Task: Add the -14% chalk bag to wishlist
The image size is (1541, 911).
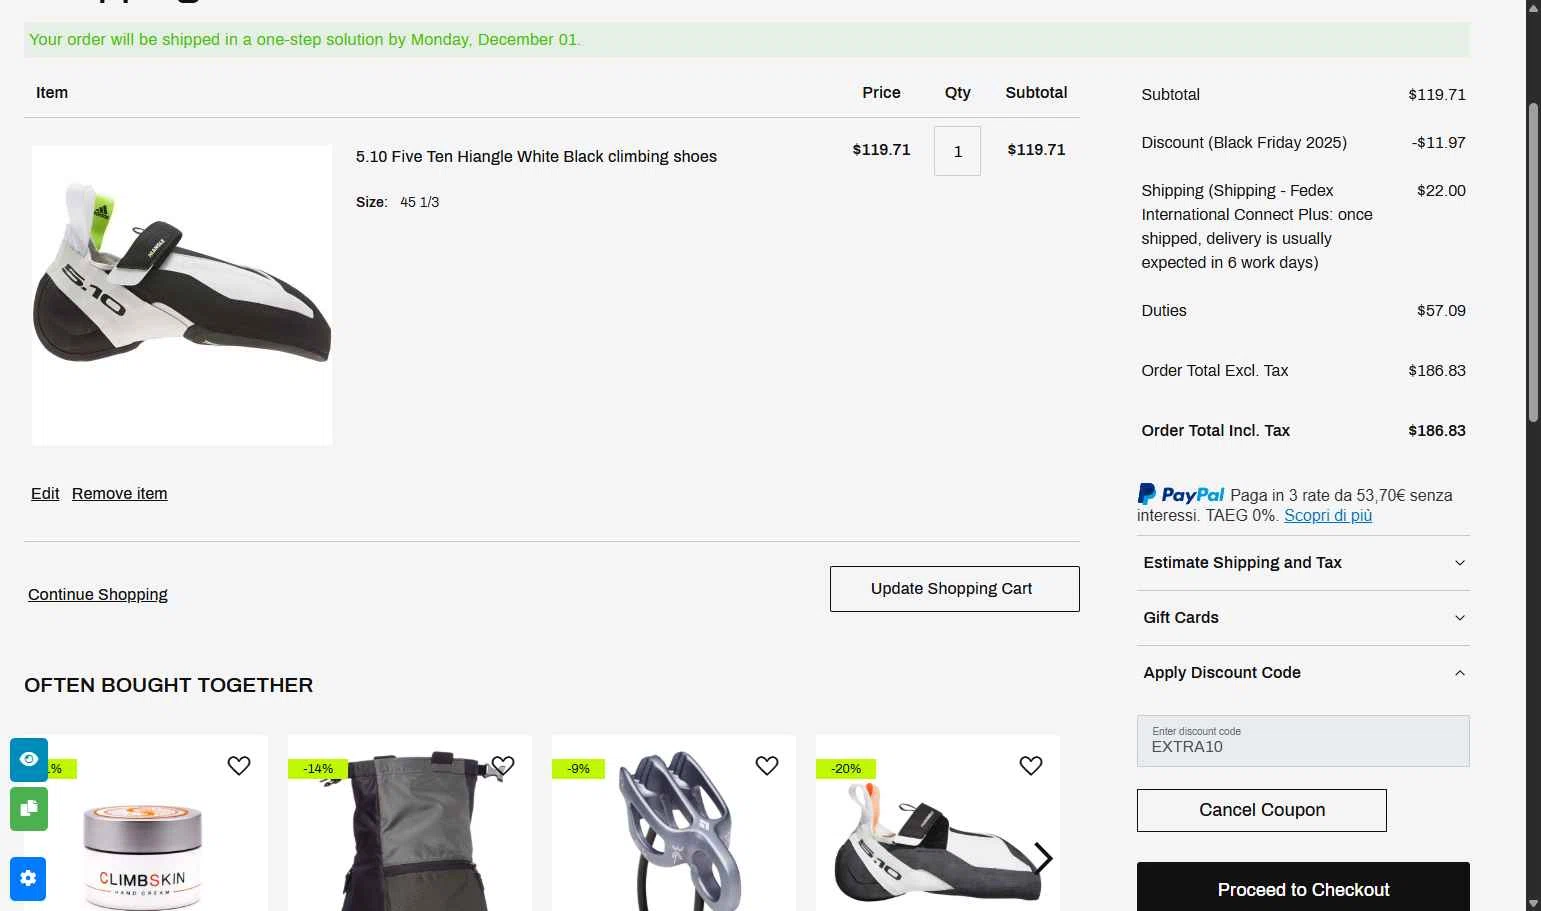Action: (503, 766)
